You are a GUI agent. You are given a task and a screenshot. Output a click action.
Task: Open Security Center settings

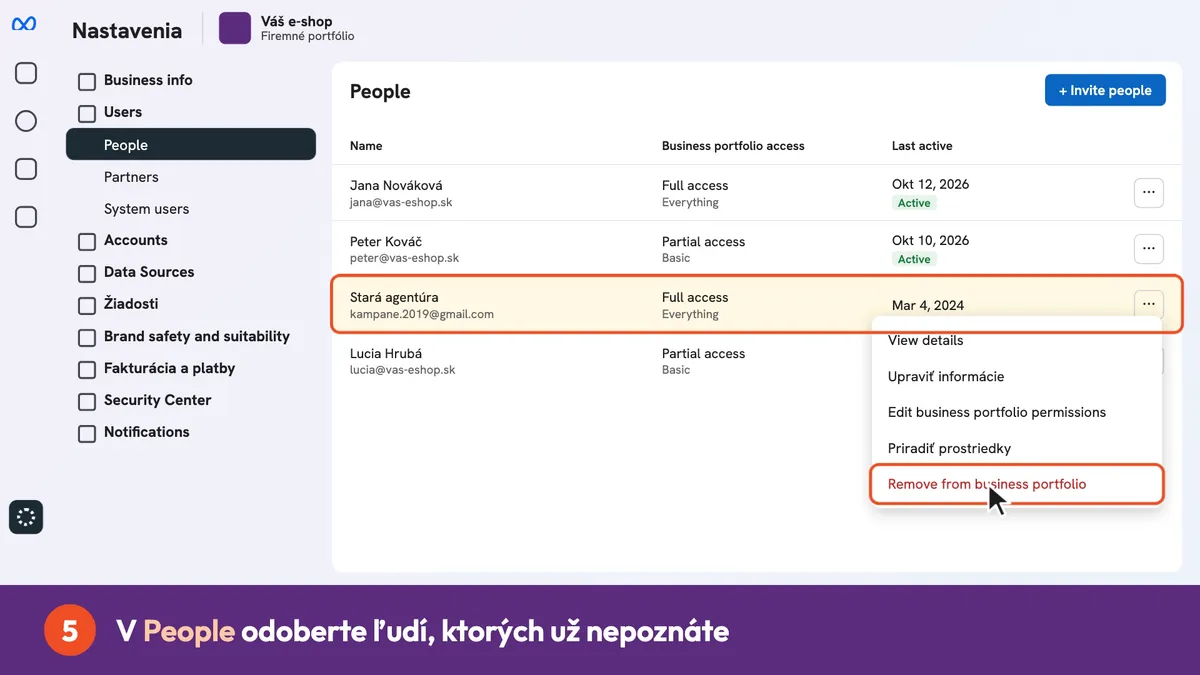coord(158,400)
